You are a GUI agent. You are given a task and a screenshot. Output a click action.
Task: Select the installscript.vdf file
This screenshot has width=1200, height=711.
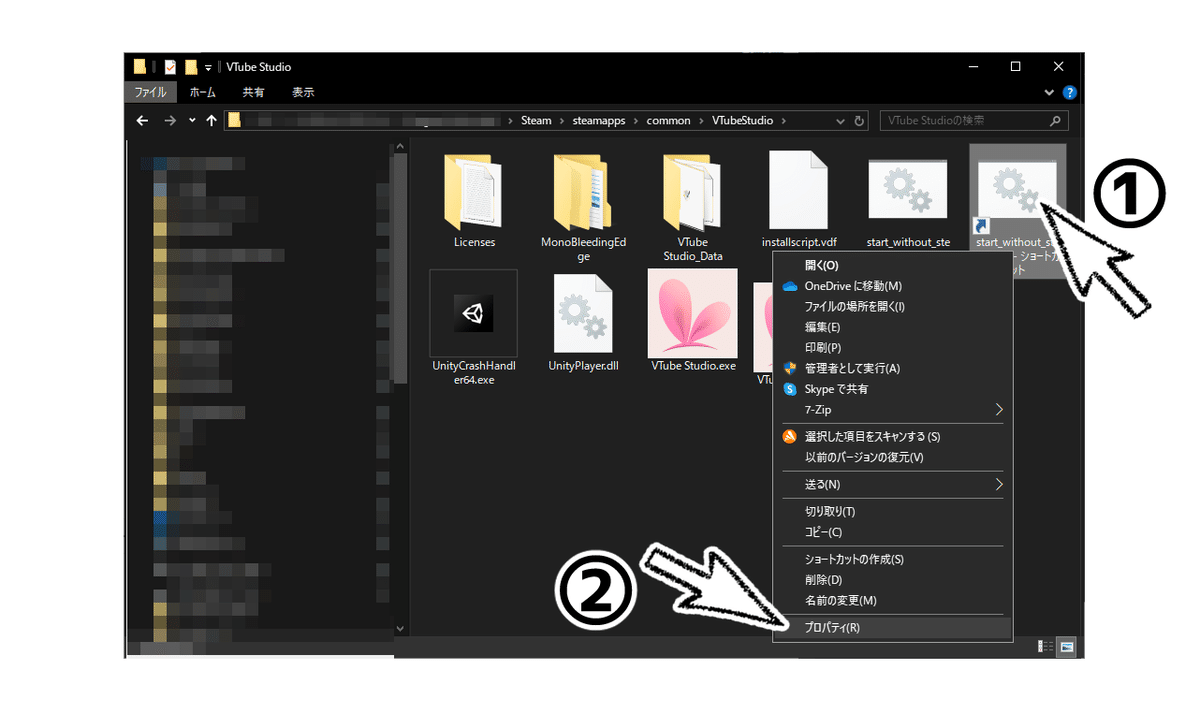coord(798,200)
